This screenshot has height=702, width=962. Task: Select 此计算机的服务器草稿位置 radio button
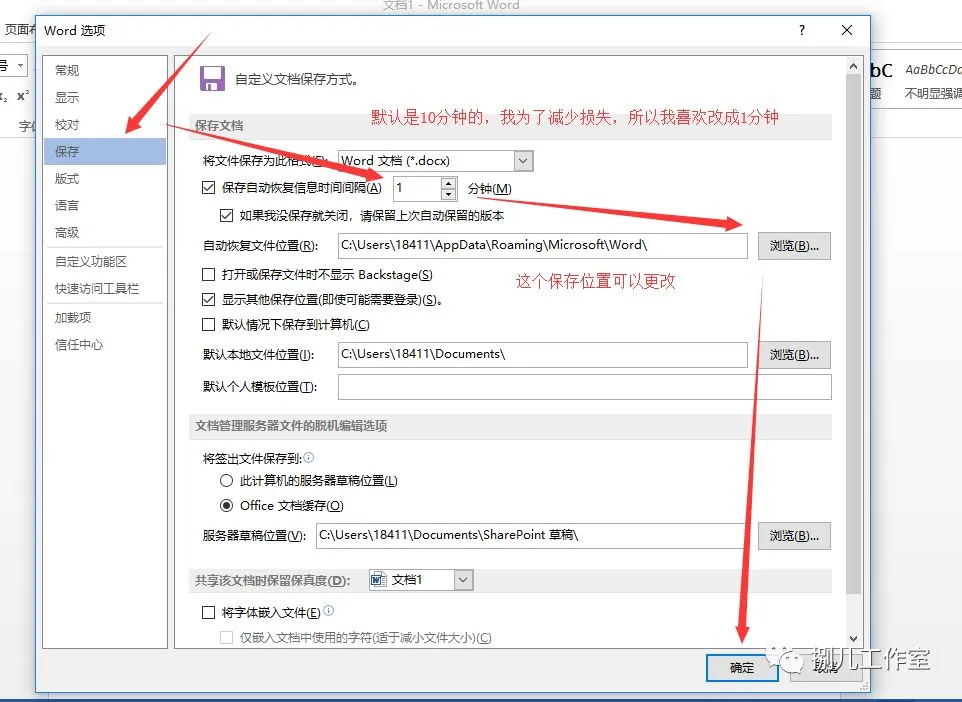(226, 480)
